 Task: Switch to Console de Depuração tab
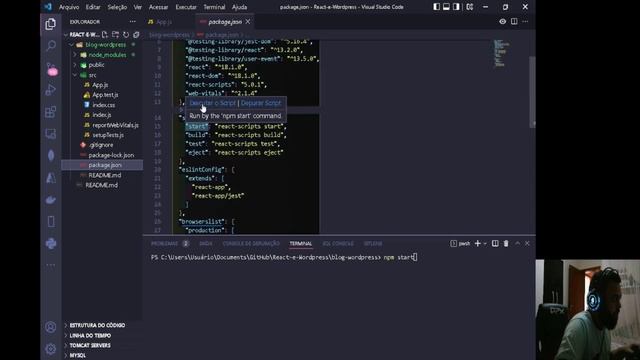pyautogui.click(x=251, y=244)
